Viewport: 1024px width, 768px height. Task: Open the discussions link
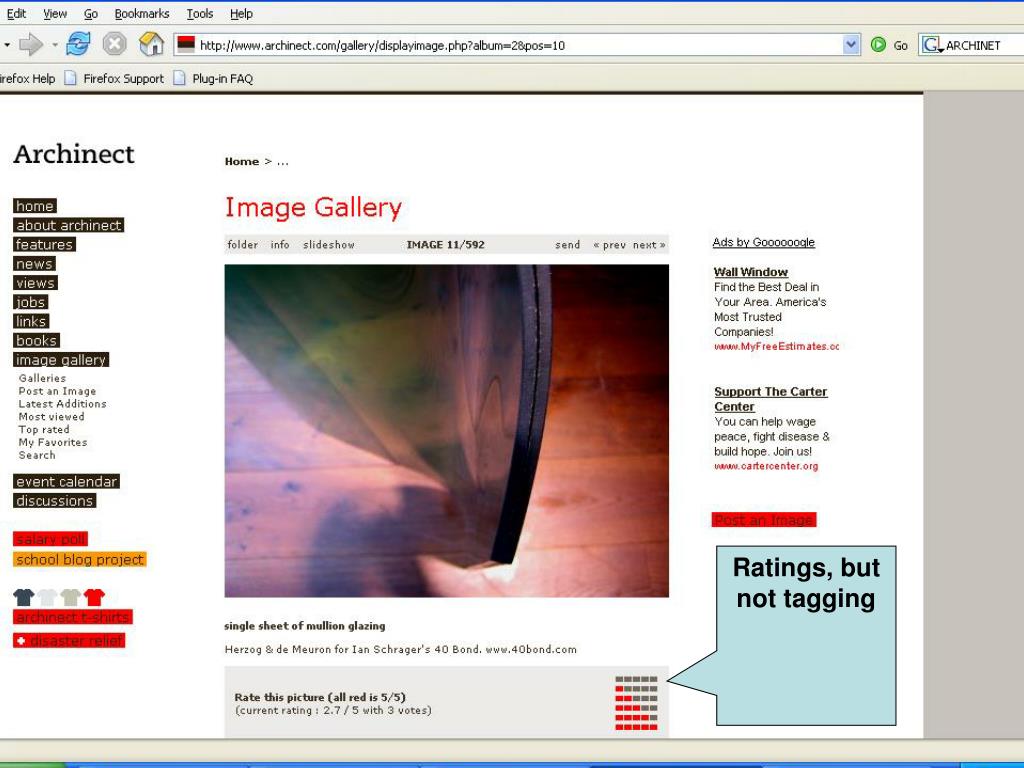(55, 501)
